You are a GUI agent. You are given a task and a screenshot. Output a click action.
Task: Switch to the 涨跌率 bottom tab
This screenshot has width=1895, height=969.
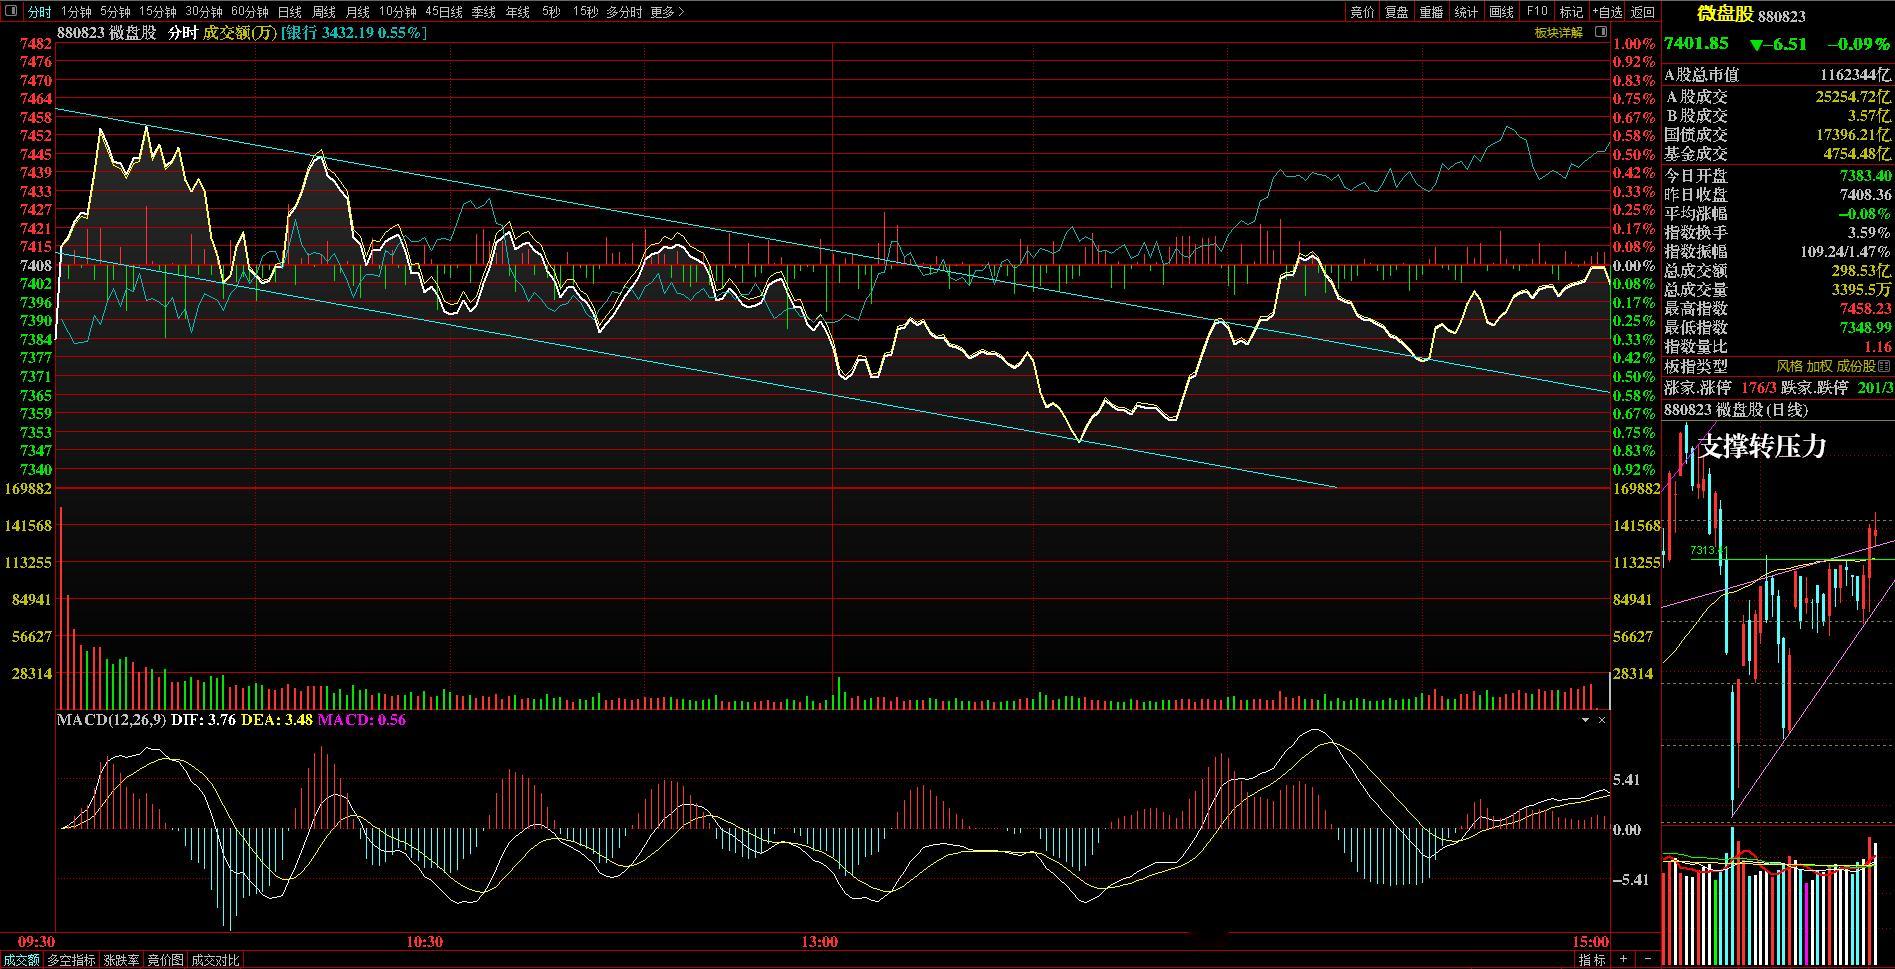coord(122,960)
